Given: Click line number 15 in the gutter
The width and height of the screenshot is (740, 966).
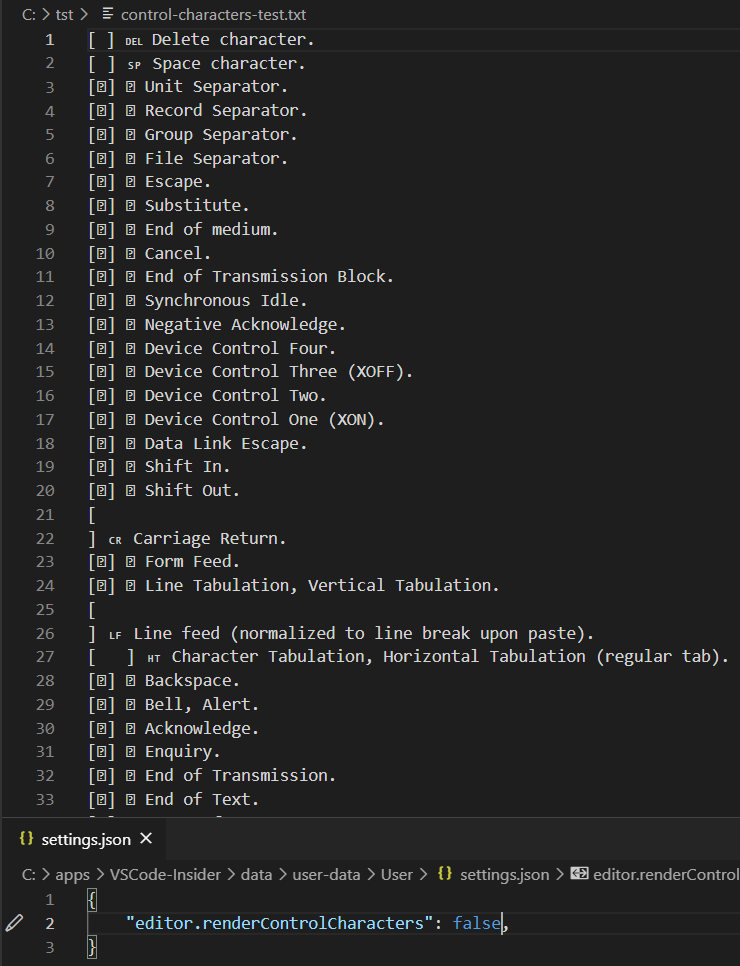Looking at the screenshot, I should pyautogui.click(x=46, y=371).
